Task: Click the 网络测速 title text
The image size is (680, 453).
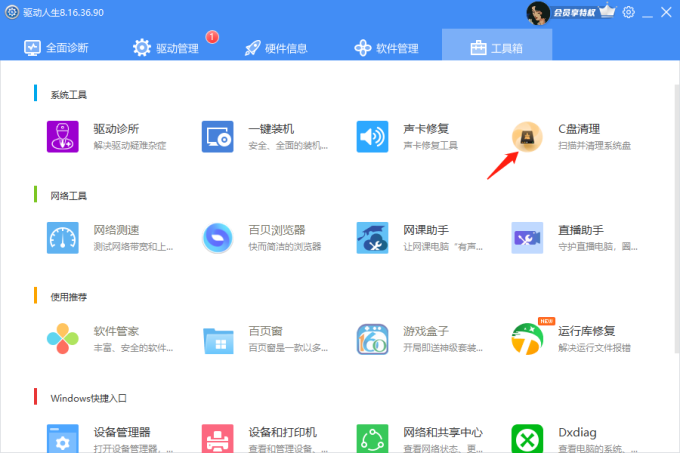Action: click(x=116, y=230)
